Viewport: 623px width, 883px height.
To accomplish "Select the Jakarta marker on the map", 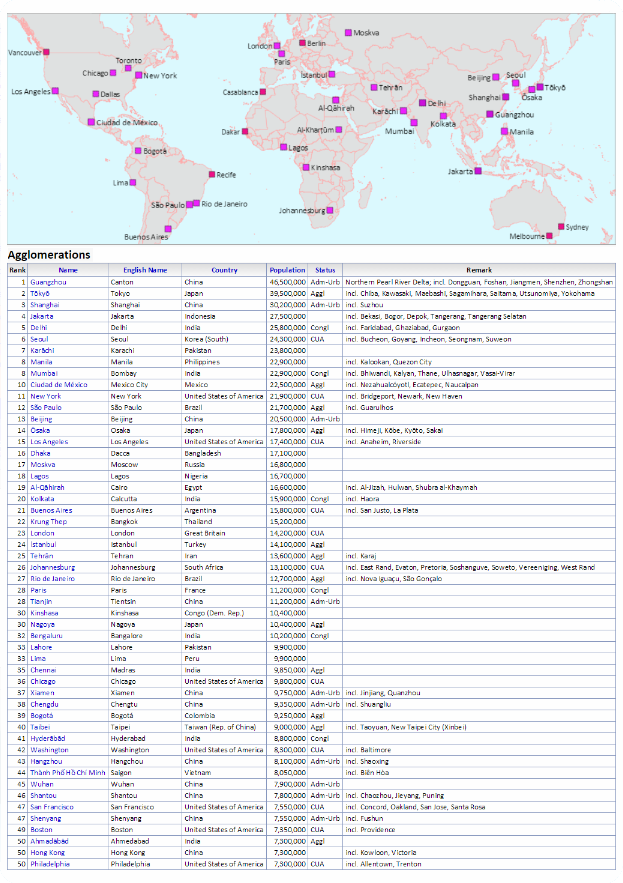I will 478,171.
